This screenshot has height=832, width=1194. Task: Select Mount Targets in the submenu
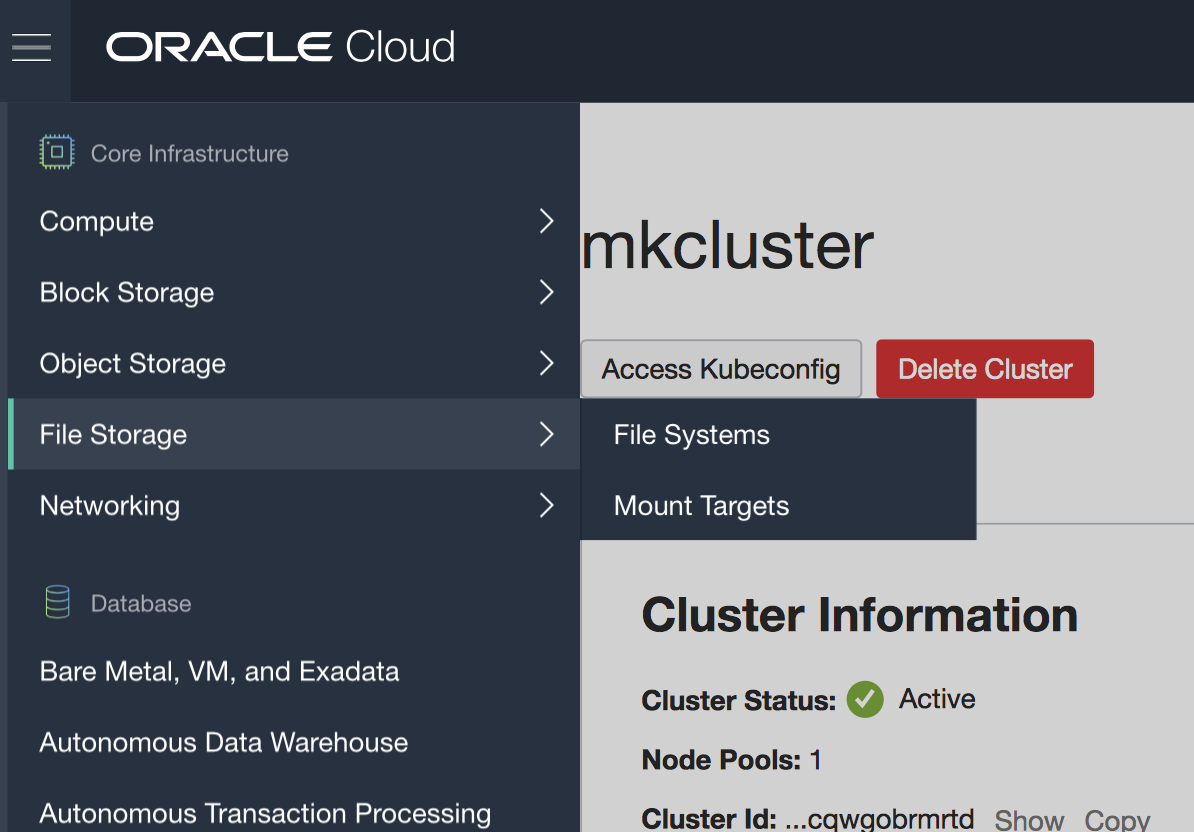[x=701, y=506]
